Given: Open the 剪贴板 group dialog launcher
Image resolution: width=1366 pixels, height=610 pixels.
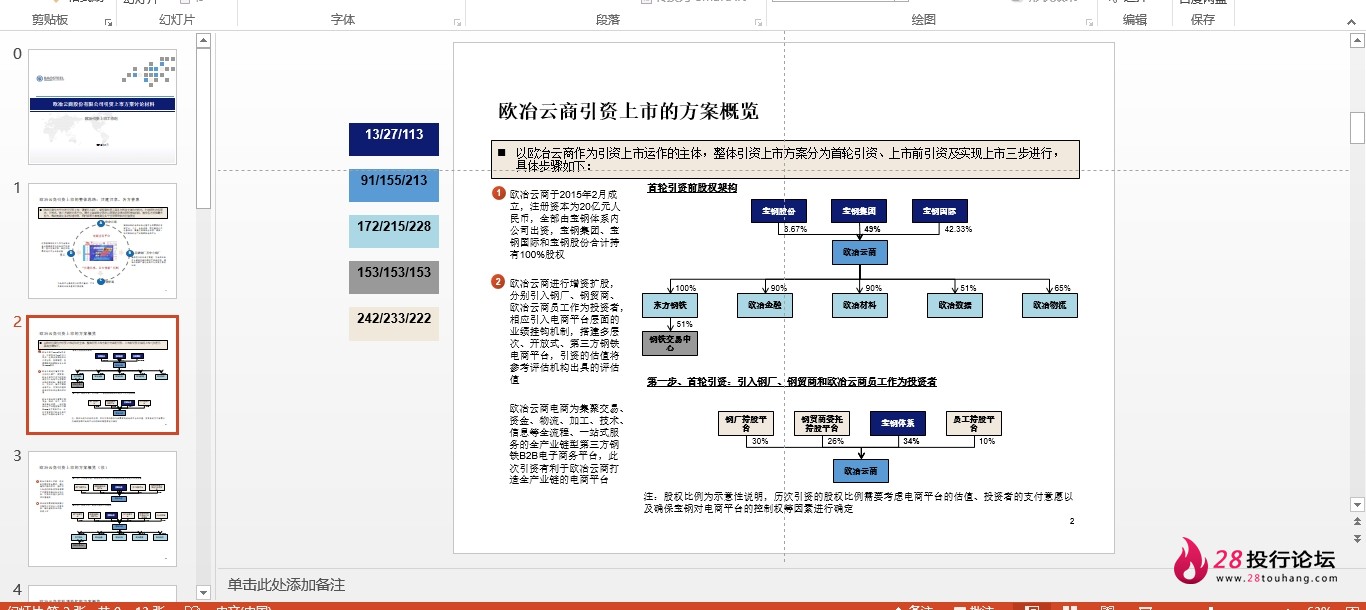Looking at the screenshot, I should coord(108,22).
